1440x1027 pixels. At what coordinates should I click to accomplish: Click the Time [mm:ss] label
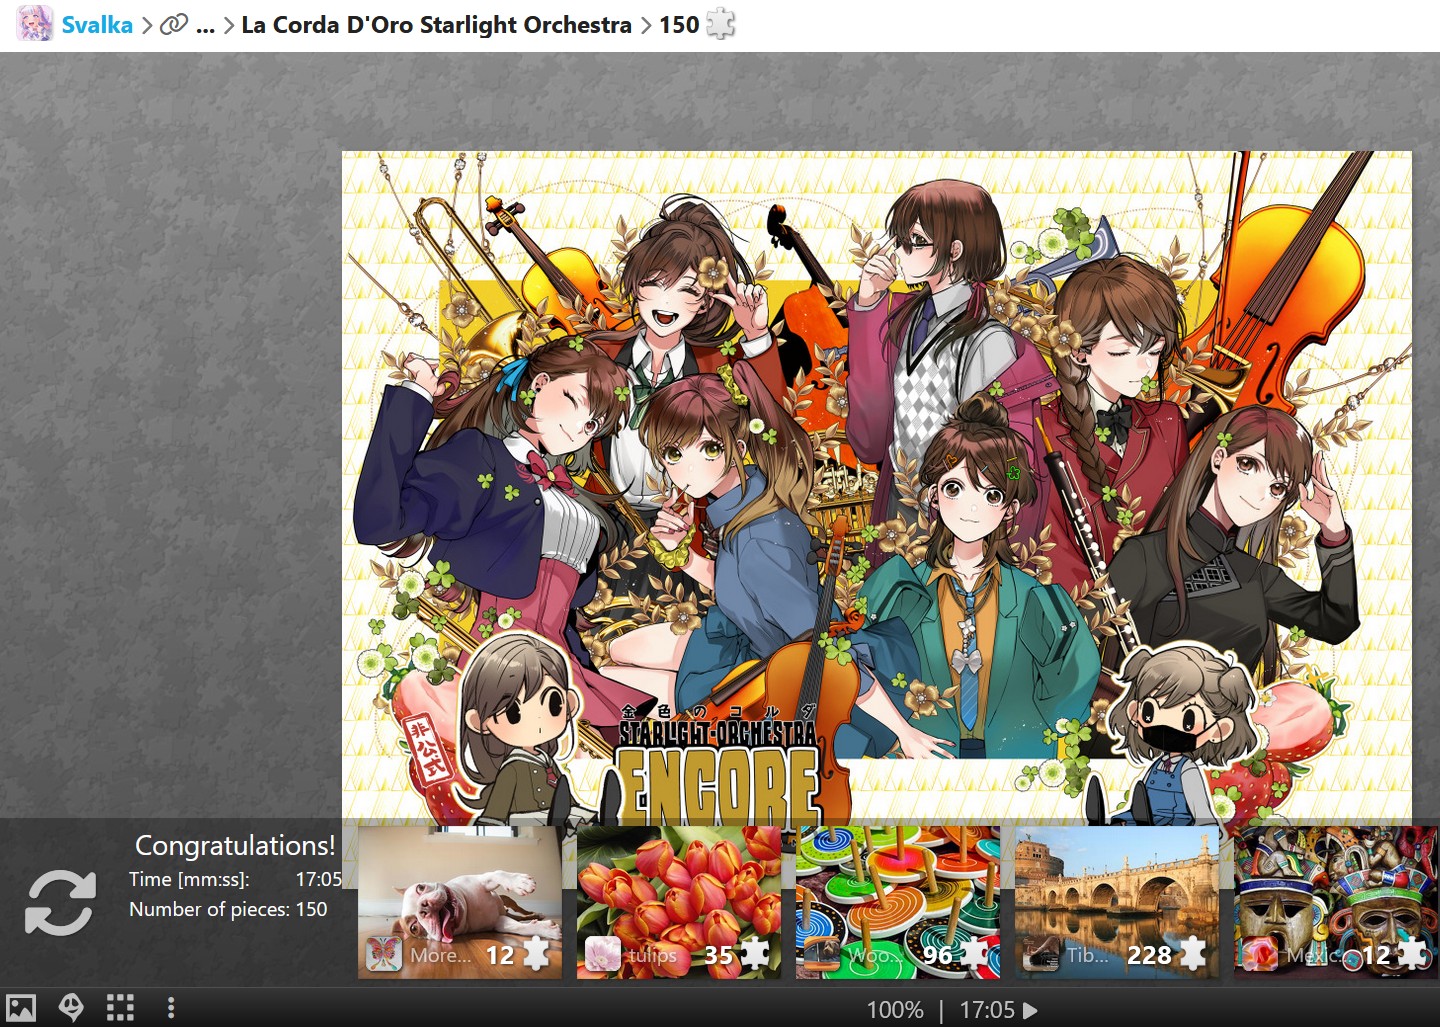189,879
